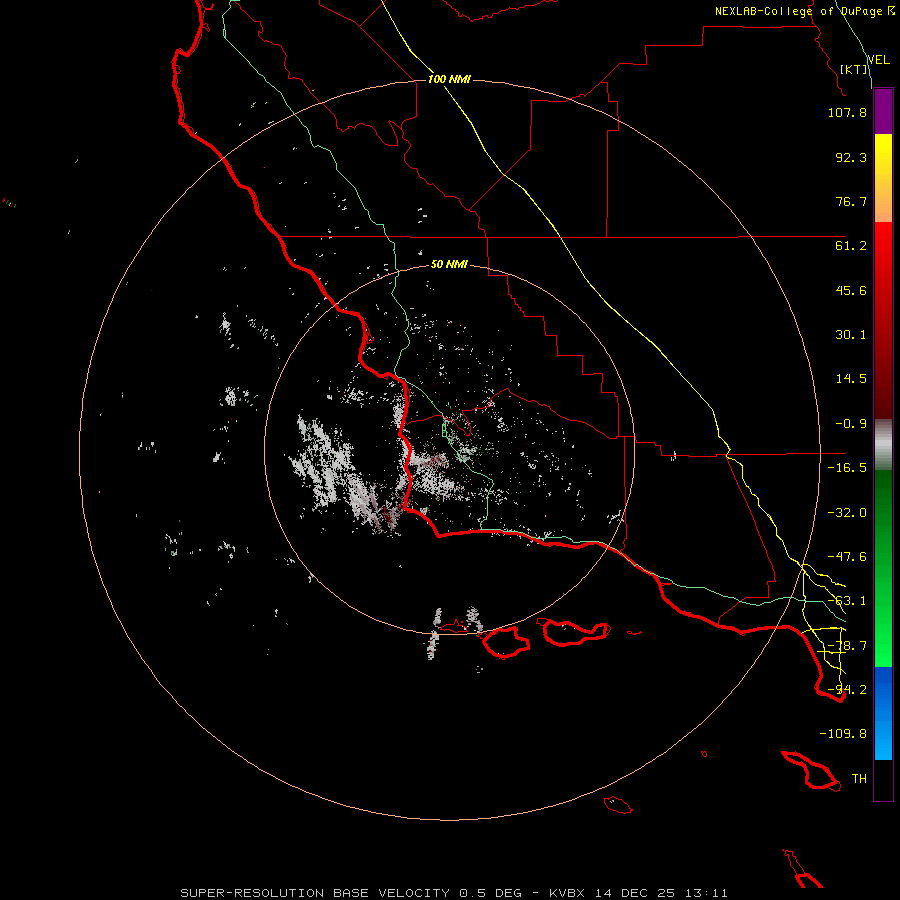Screen dimensions: 900x900
Task: Click the purple segment of the color bar
Action: tap(883, 112)
